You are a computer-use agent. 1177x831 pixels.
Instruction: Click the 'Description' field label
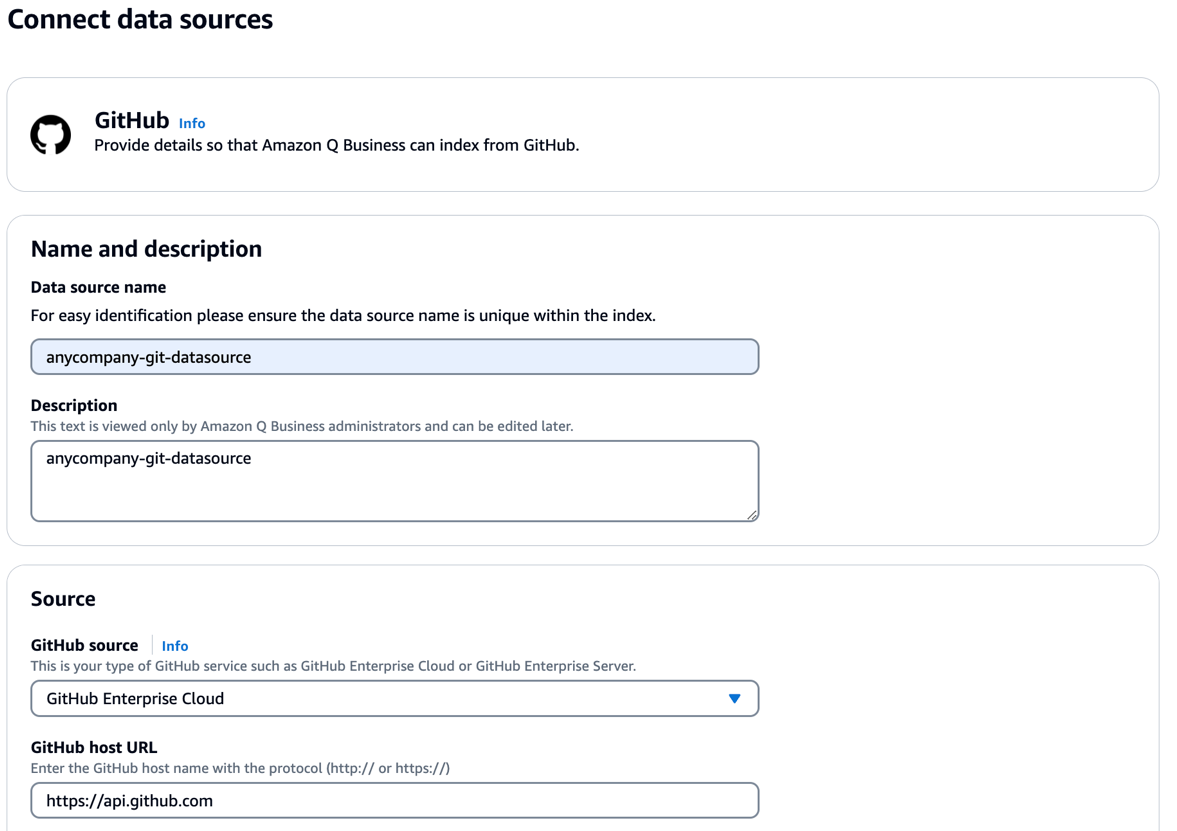(74, 405)
